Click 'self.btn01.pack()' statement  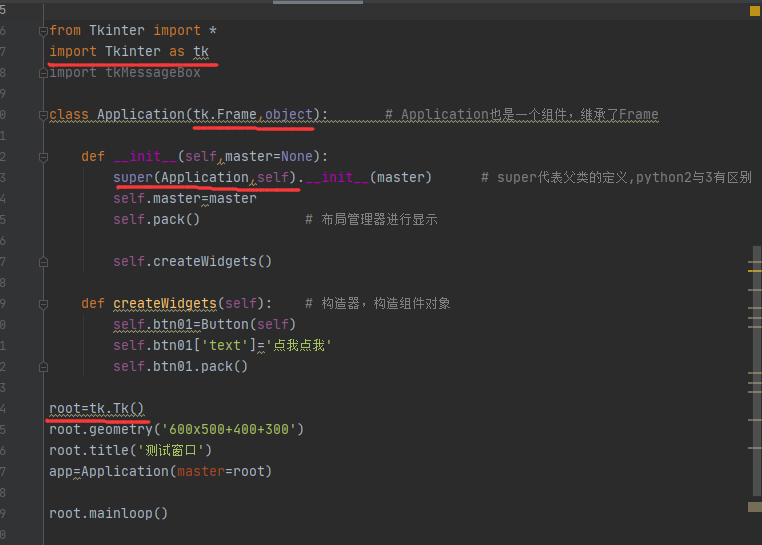[x=180, y=366]
